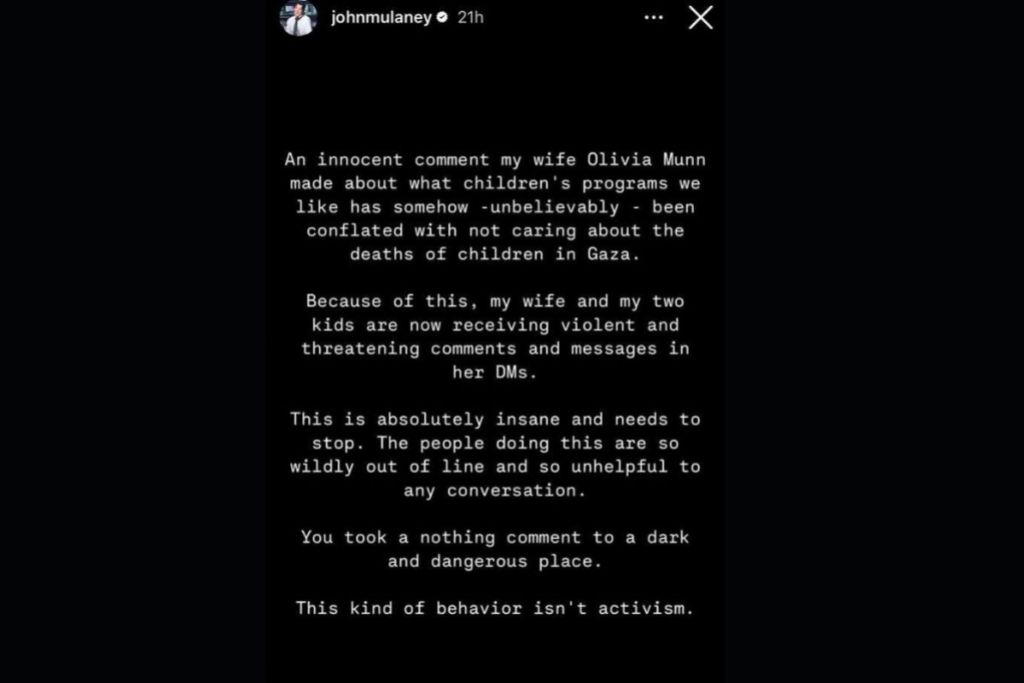This screenshot has width=1024, height=683.
Task: Select the line "Because of this, my wife"
Action: [495, 301]
